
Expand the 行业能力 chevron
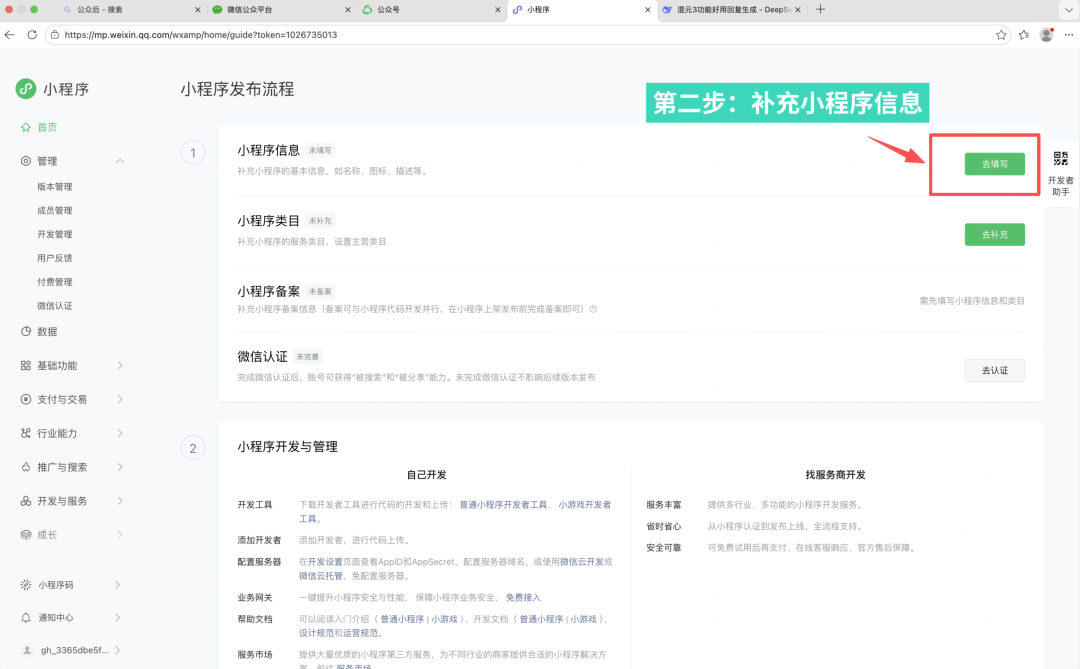120,433
